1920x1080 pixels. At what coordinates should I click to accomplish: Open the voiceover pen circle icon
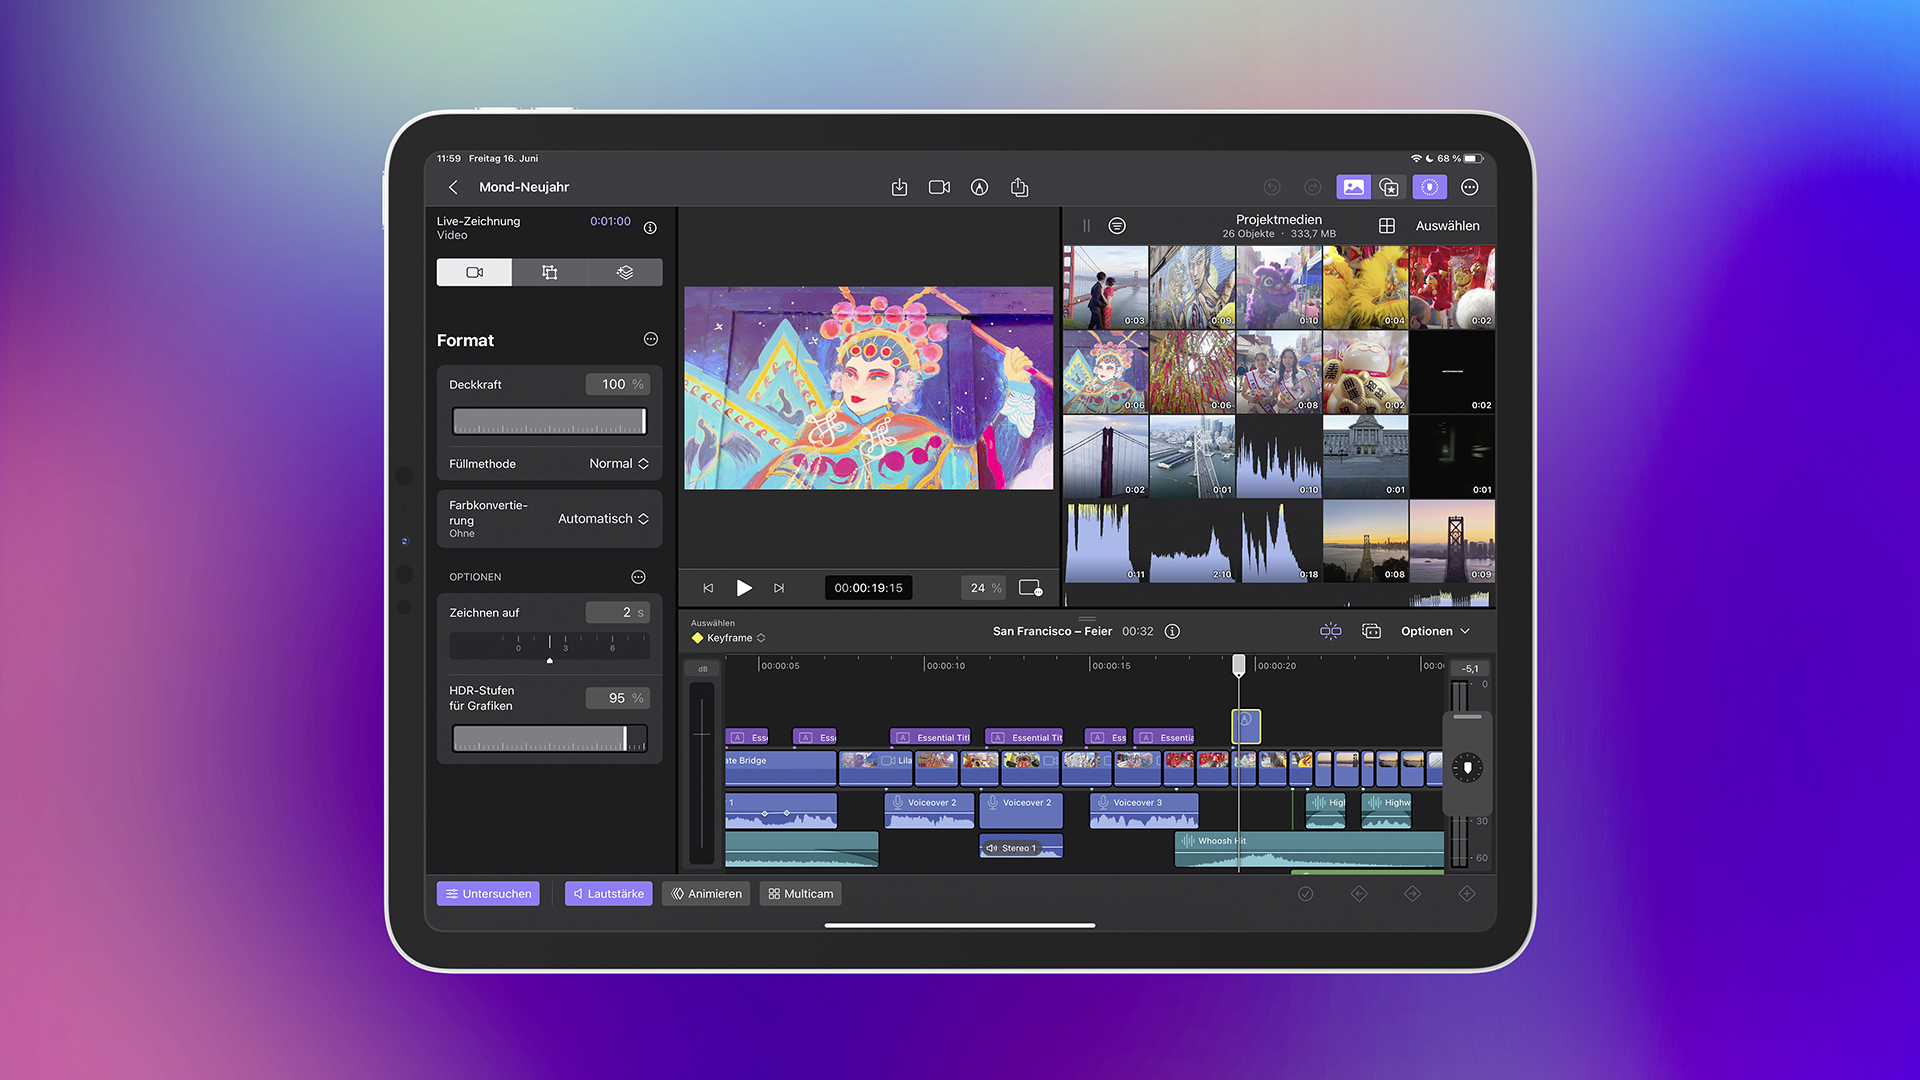[979, 187]
